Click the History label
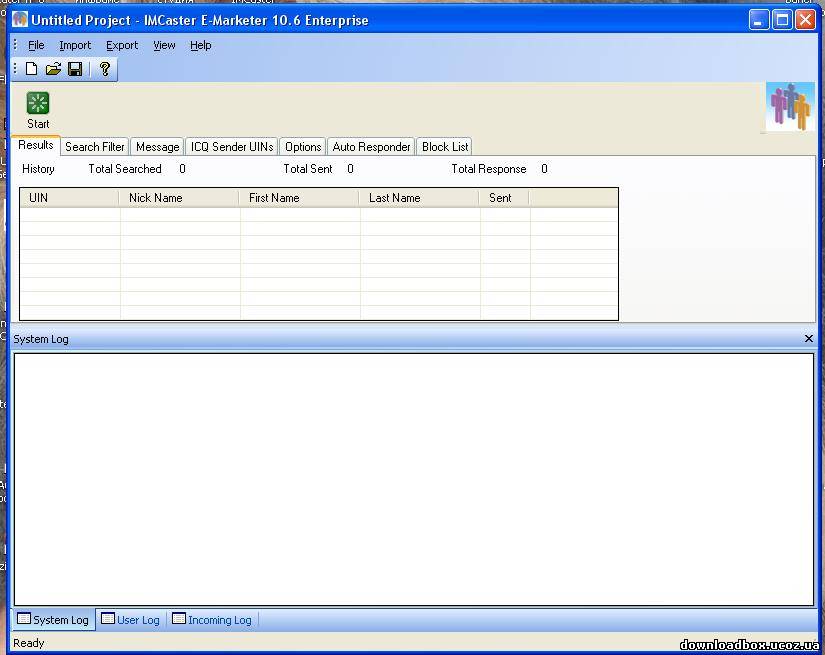Viewport: 825px width, 655px height. (x=38, y=169)
